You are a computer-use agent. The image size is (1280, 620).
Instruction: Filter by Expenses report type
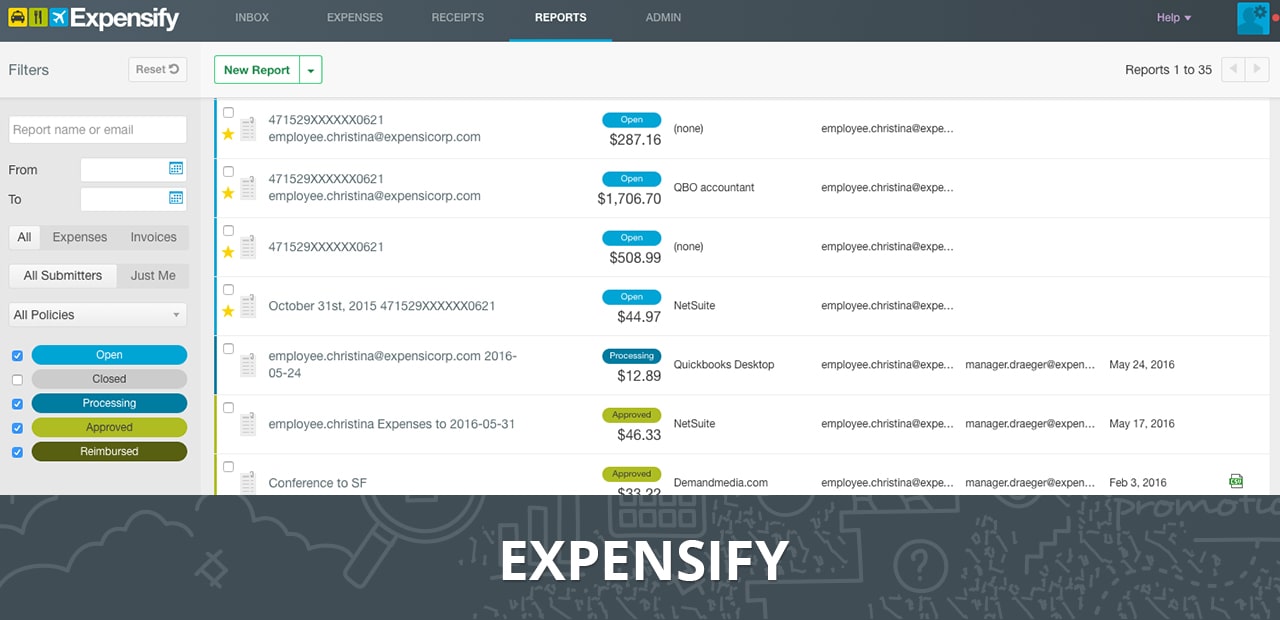(80, 237)
